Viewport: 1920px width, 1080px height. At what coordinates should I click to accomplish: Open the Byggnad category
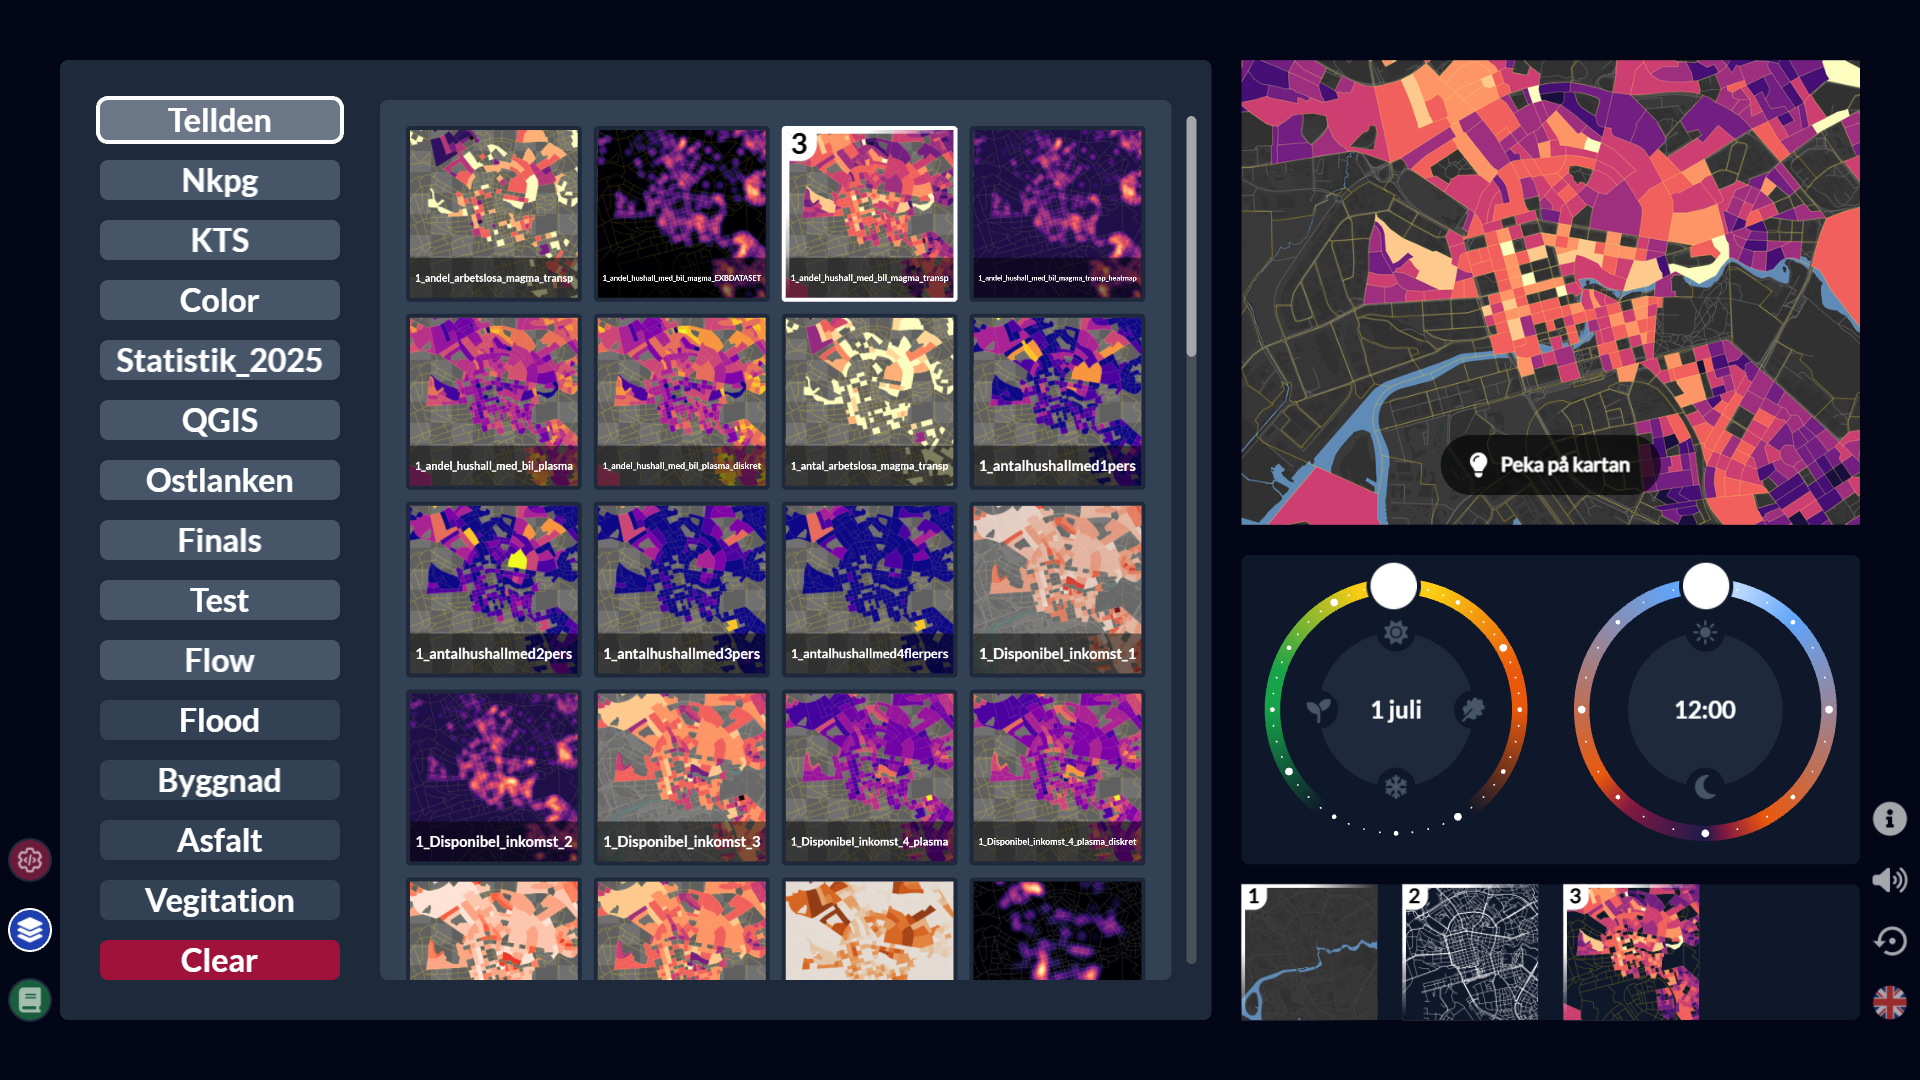(220, 780)
